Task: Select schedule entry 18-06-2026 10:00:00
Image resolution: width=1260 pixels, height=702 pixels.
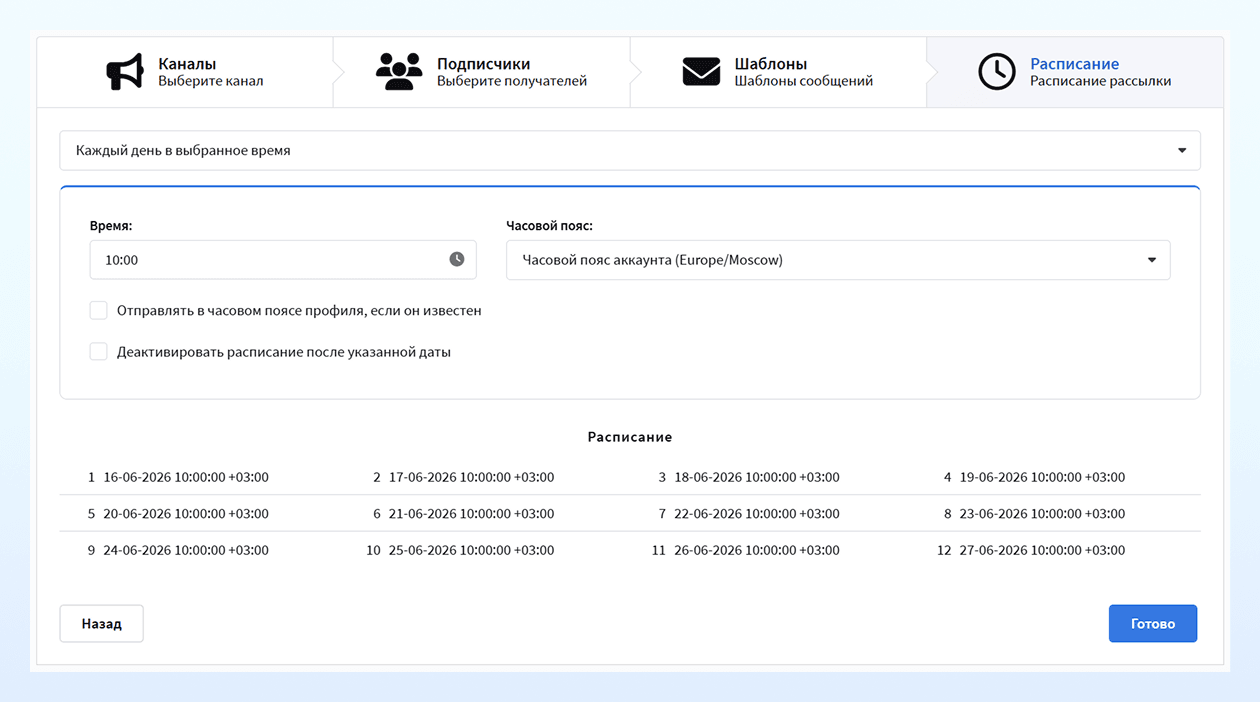Action: [757, 477]
